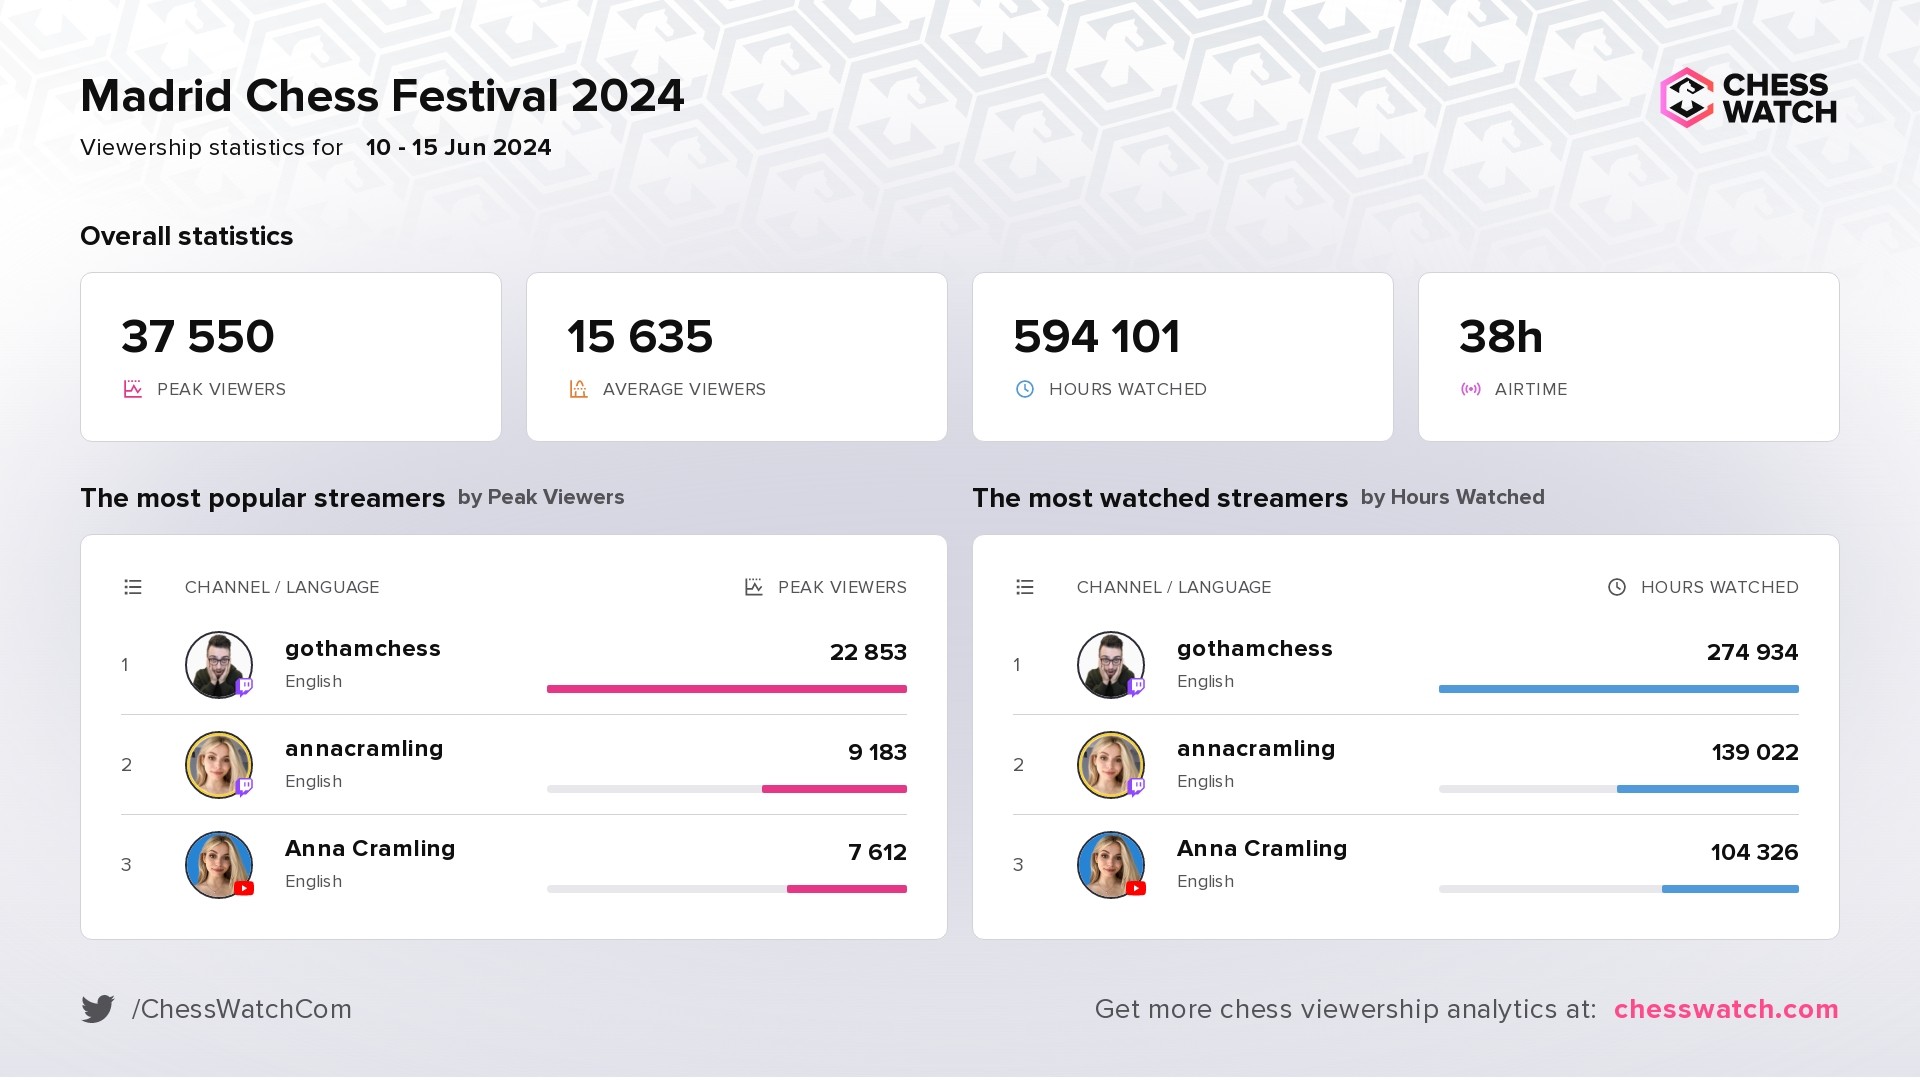Click the by Peak Viewers subtitle
The image size is (1920, 1080).
tap(541, 497)
